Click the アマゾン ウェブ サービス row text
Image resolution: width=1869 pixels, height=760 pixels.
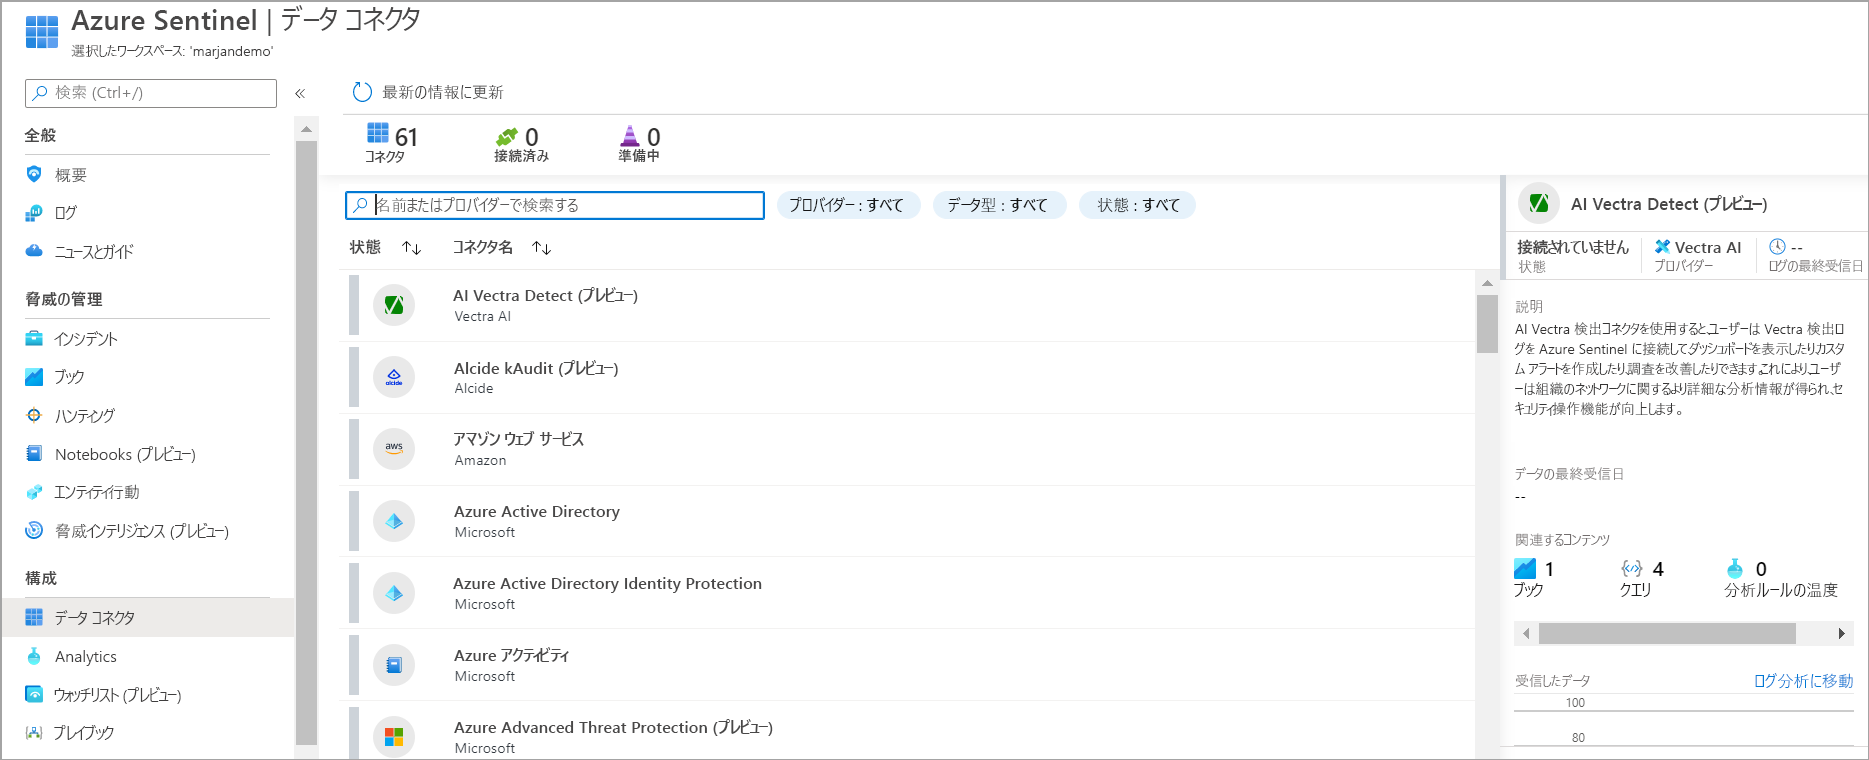tap(519, 439)
